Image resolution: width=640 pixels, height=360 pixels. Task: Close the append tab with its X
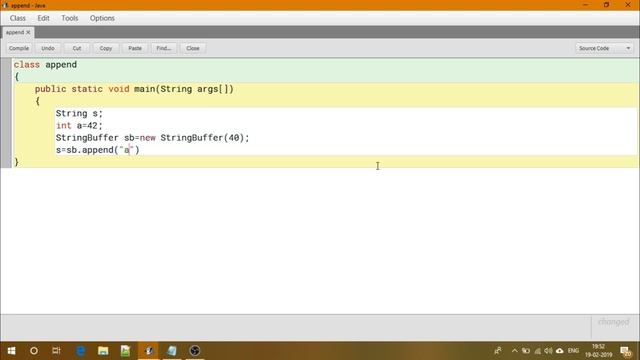[28, 32]
